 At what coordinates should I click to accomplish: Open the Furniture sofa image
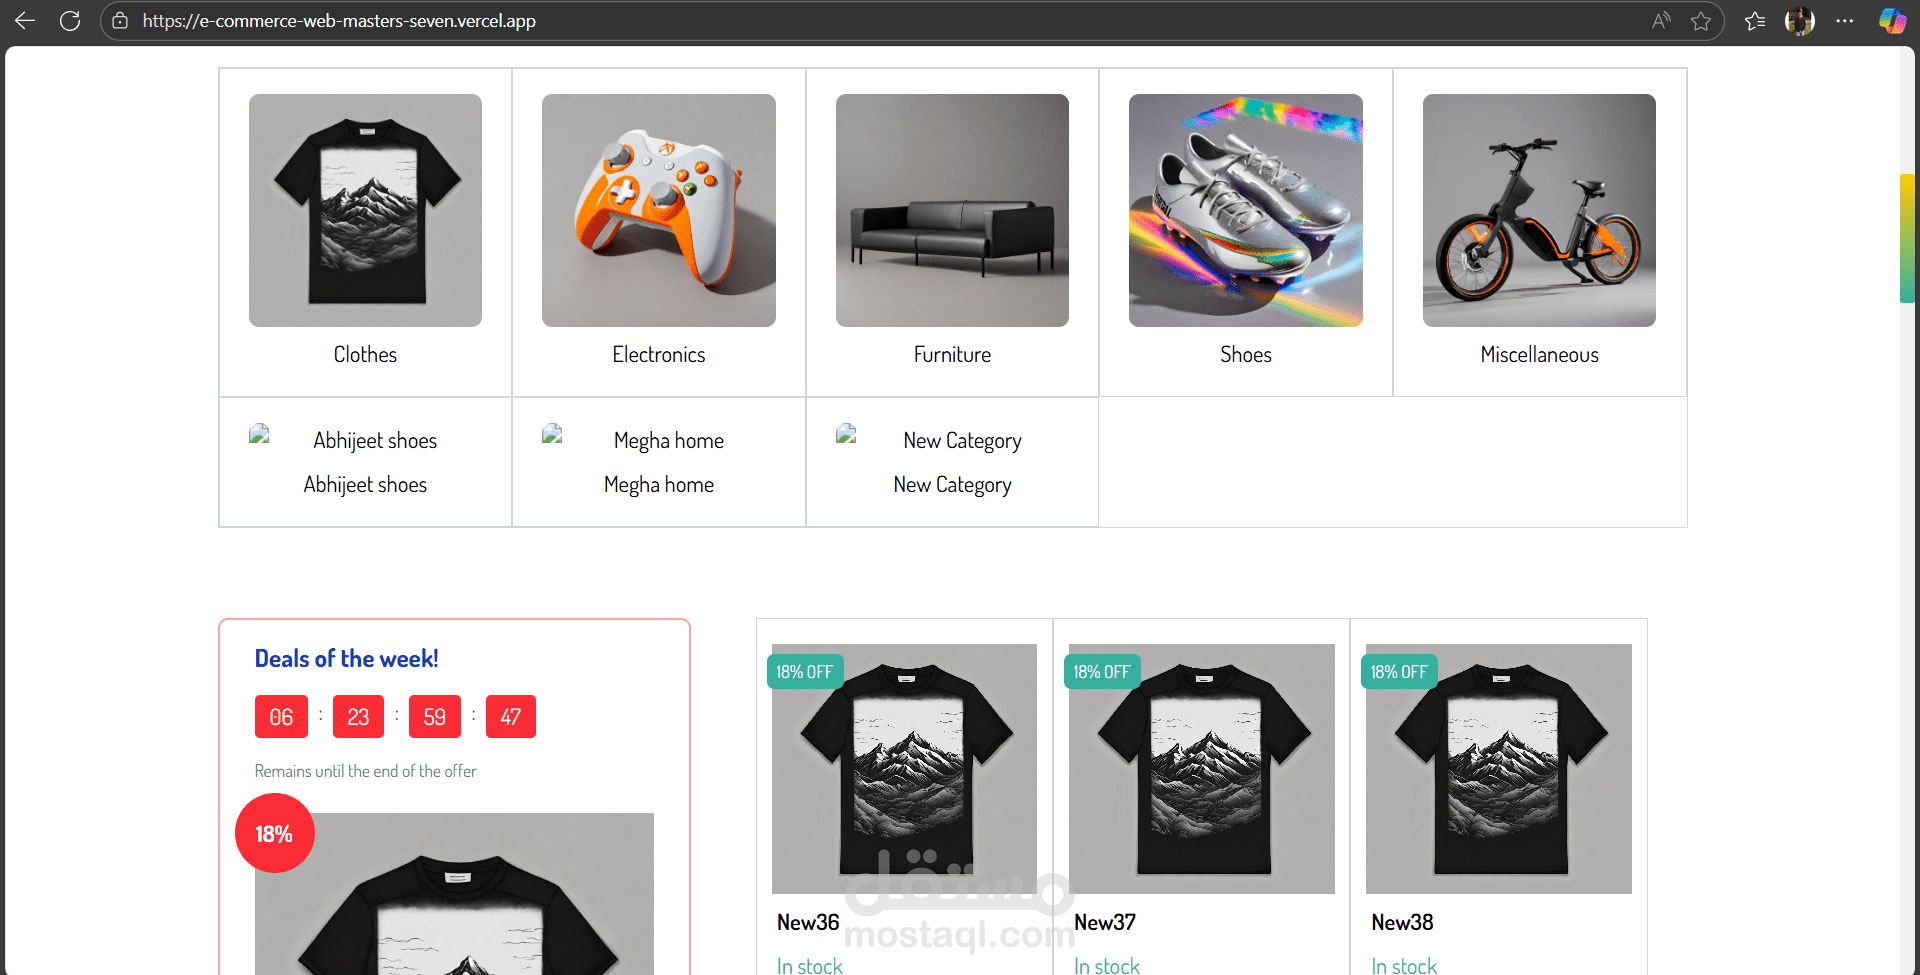point(952,210)
